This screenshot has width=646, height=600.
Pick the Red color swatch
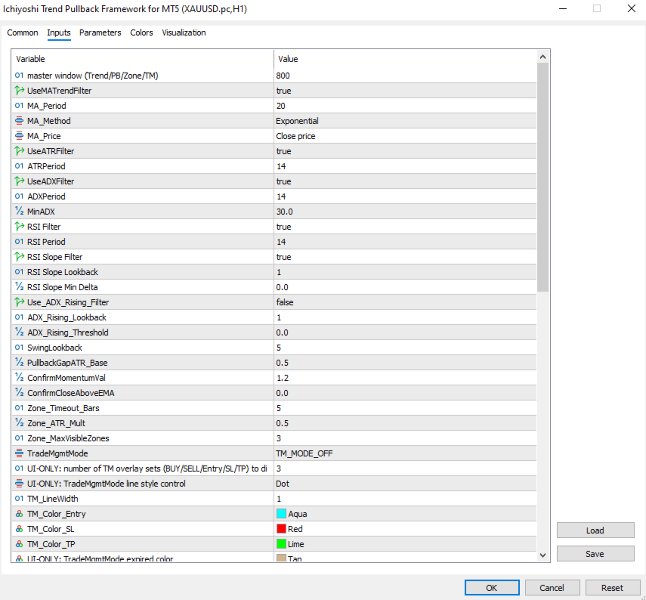[x=281, y=529]
